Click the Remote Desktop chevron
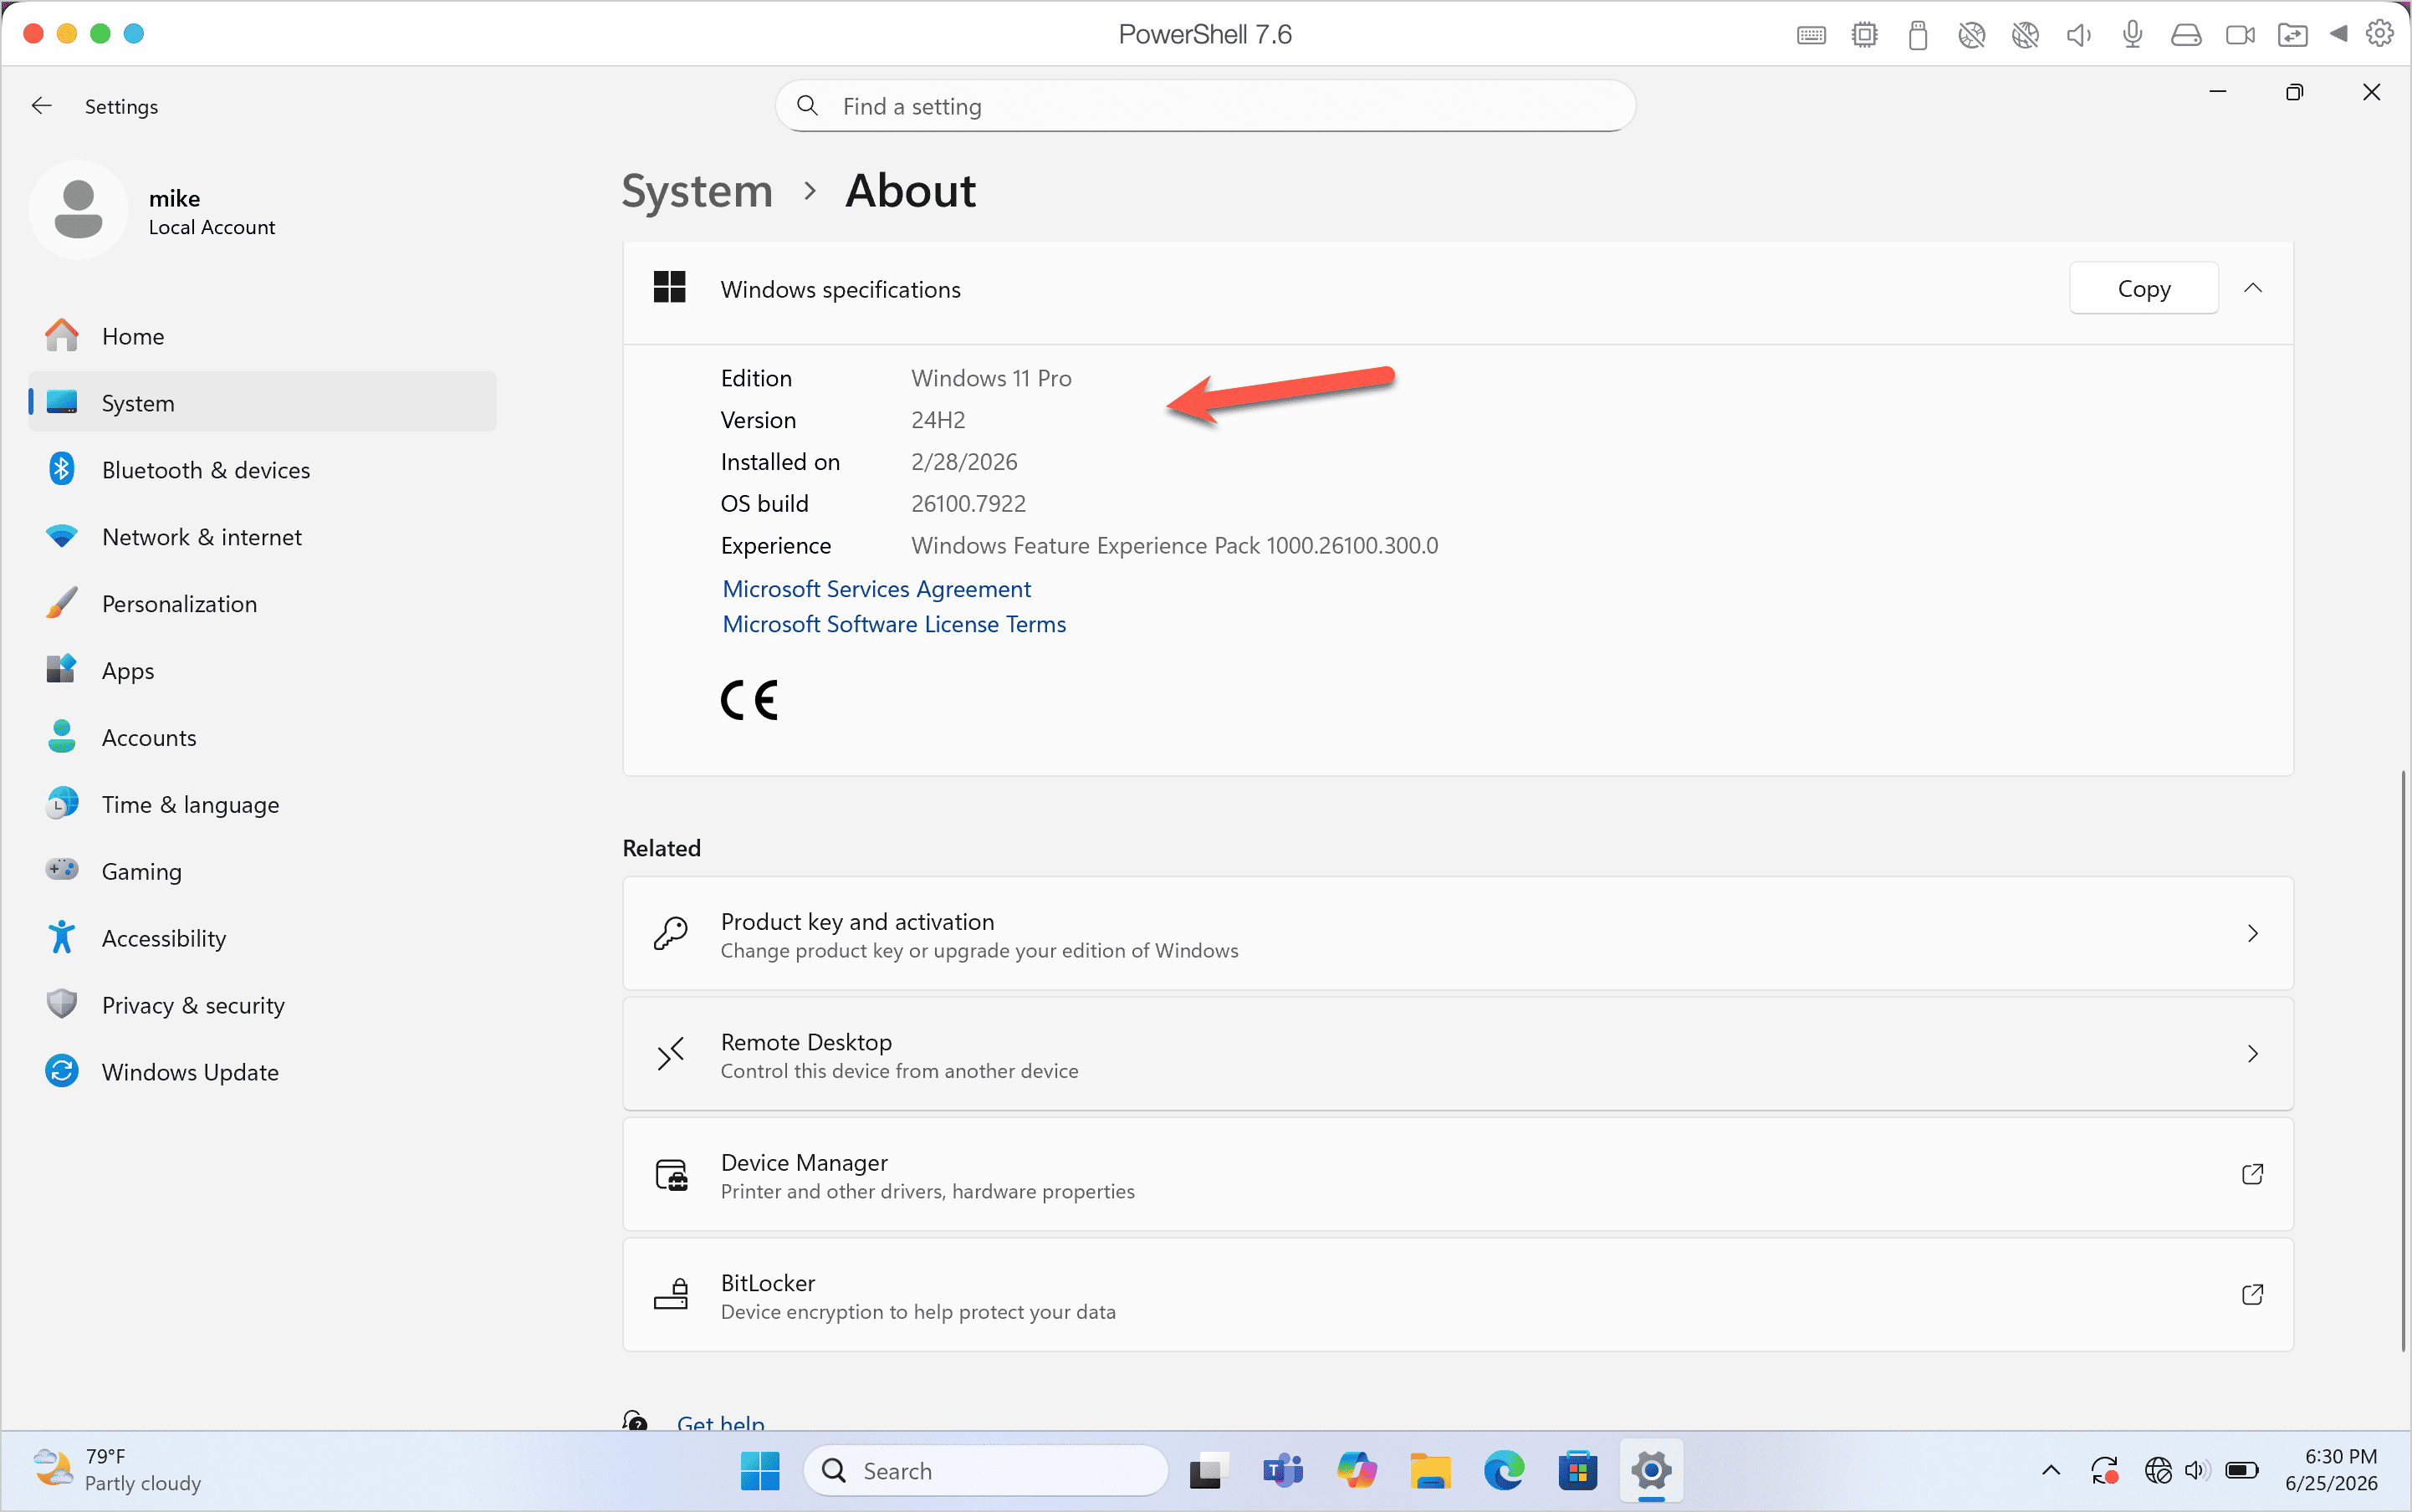Image resolution: width=2412 pixels, height=1512 pixels. (2252, 1054)
